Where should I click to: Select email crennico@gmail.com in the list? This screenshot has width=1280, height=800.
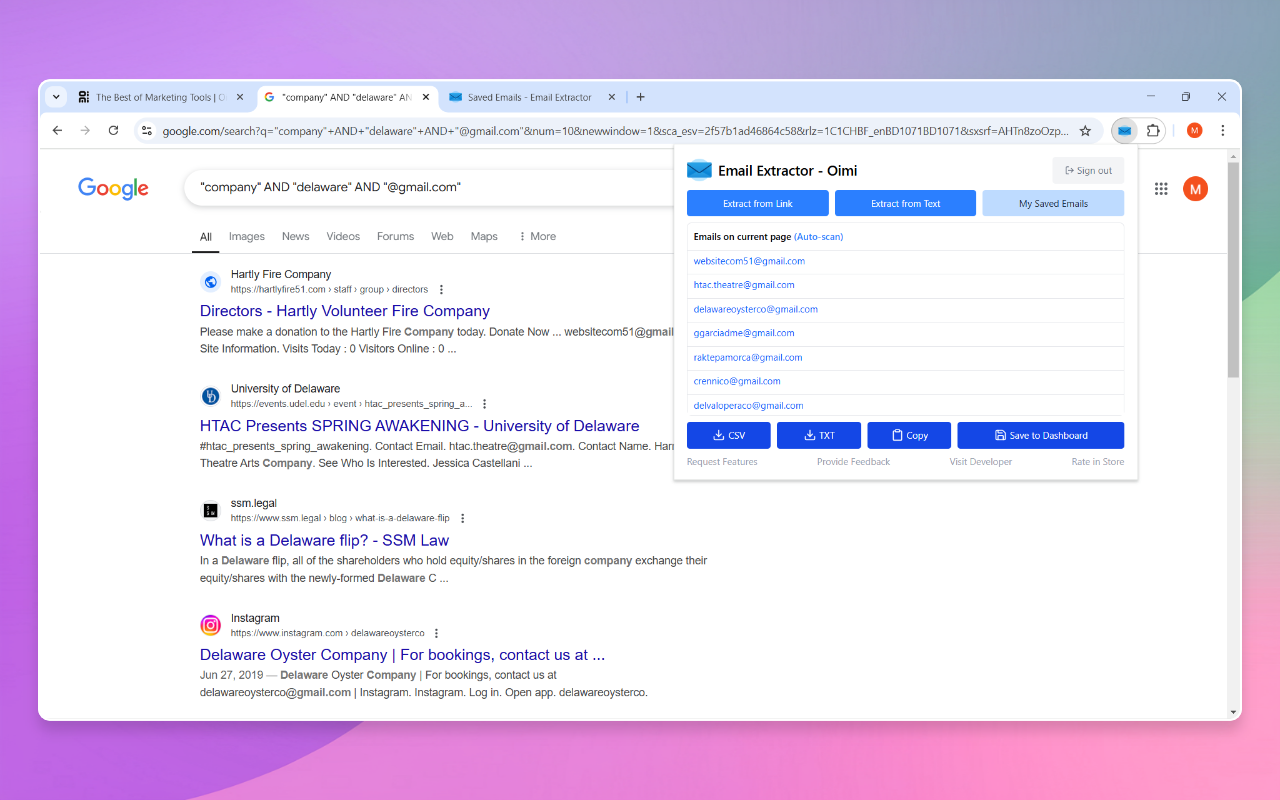click(737, 381)
